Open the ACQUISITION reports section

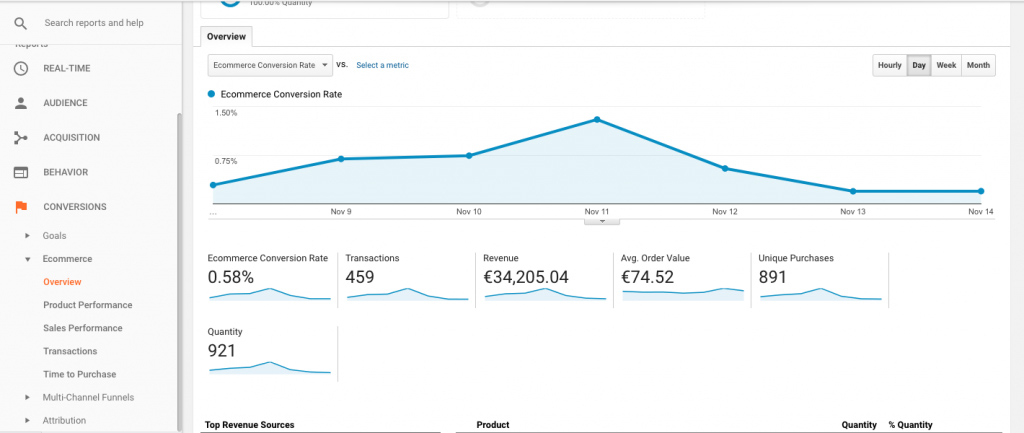(72, 138)
